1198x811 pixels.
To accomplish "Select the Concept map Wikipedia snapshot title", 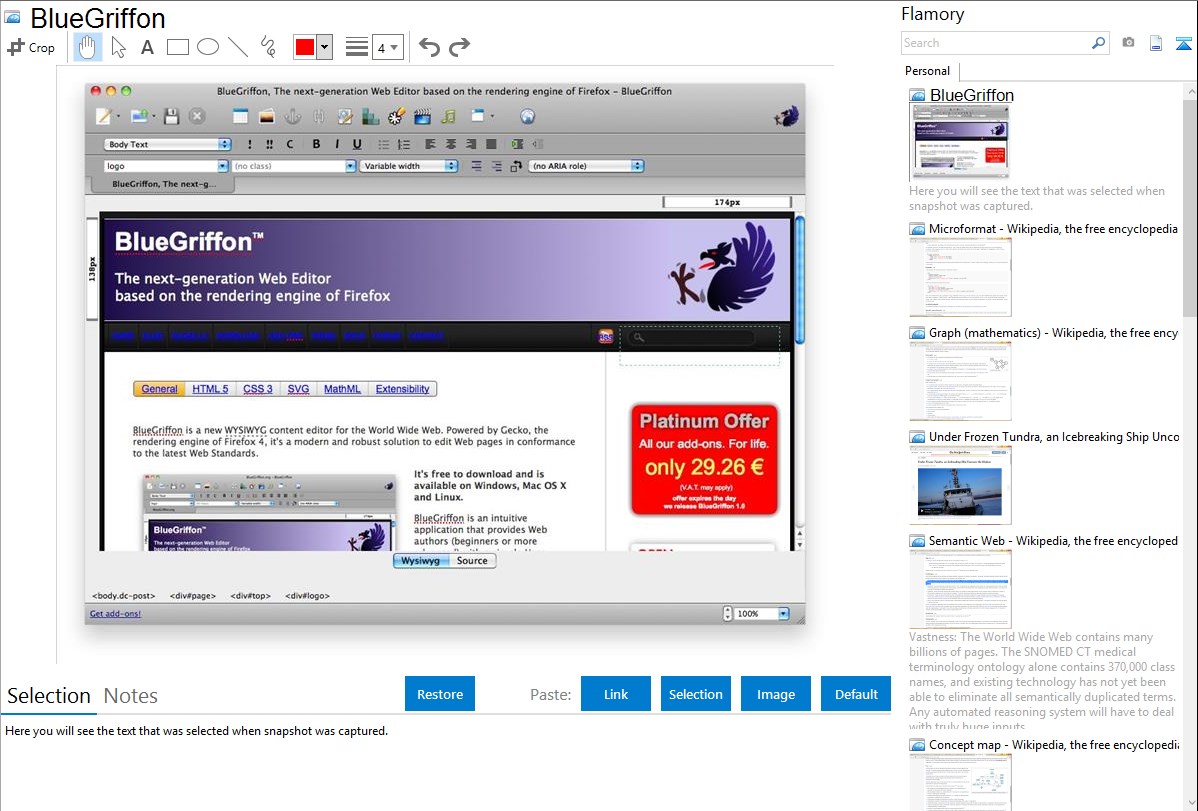I will click(1054, 745).
